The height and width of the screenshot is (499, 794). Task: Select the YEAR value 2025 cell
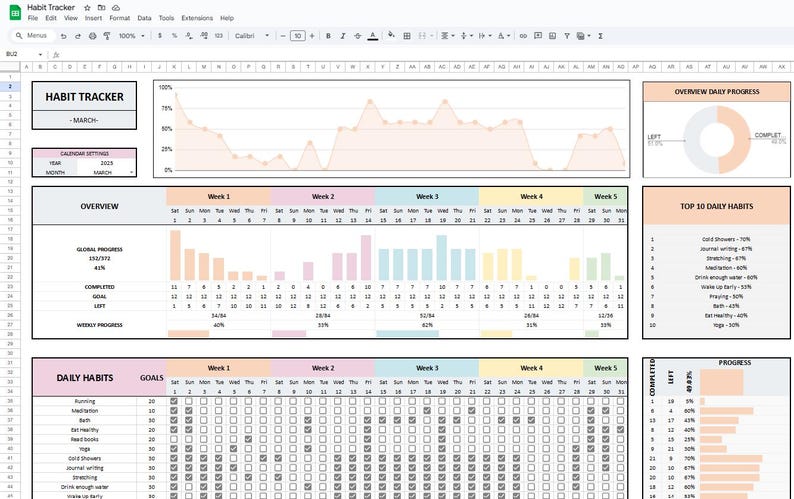click(x=106, y=163)
